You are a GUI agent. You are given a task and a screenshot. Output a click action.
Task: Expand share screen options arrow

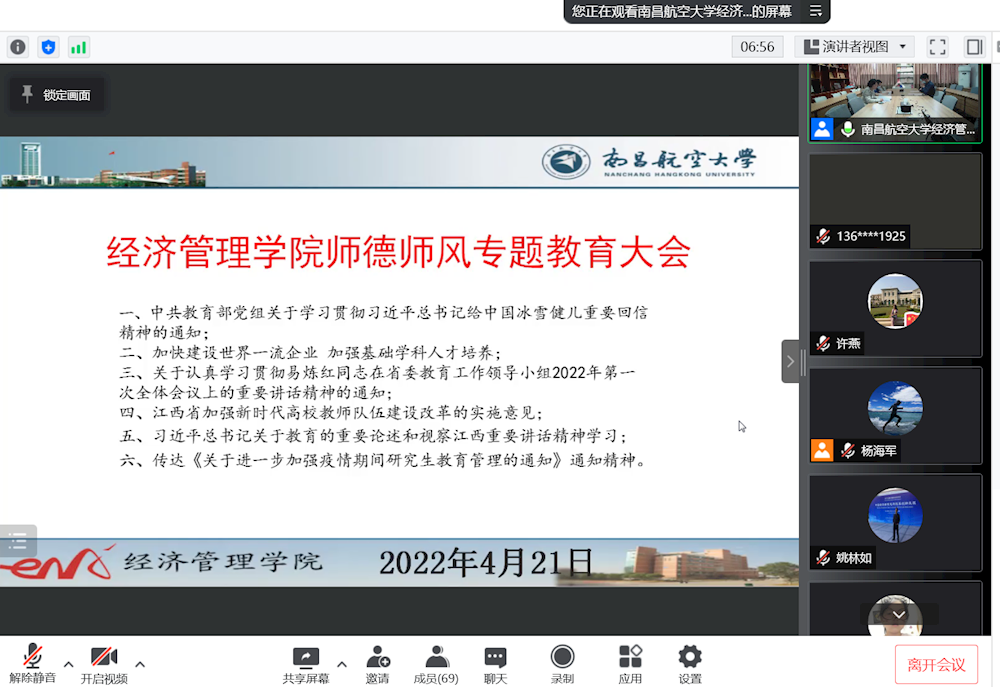(342, 664)
